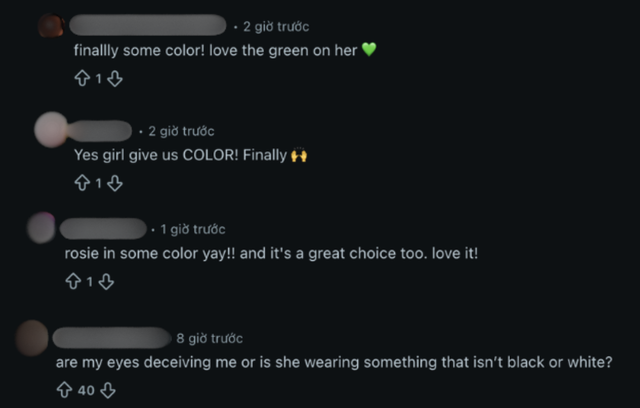640x408 pixels.
Task: Upvote the "Yes girl give us COLOR" comment
Action: click(82, 183)
